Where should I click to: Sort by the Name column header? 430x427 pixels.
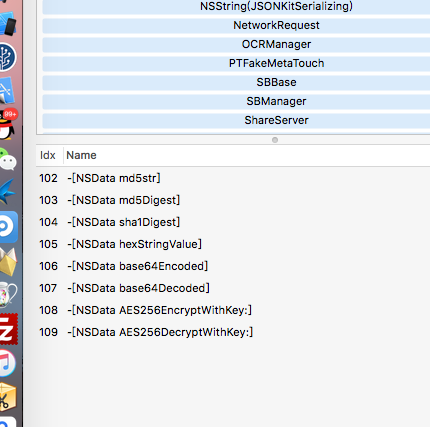(247, 155)
